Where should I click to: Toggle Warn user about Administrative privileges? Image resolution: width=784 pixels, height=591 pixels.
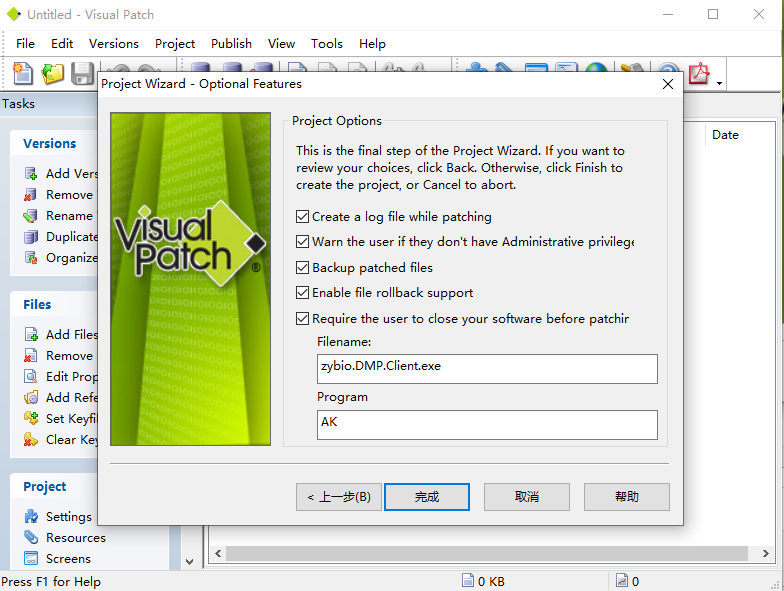(x=302, y=242)
